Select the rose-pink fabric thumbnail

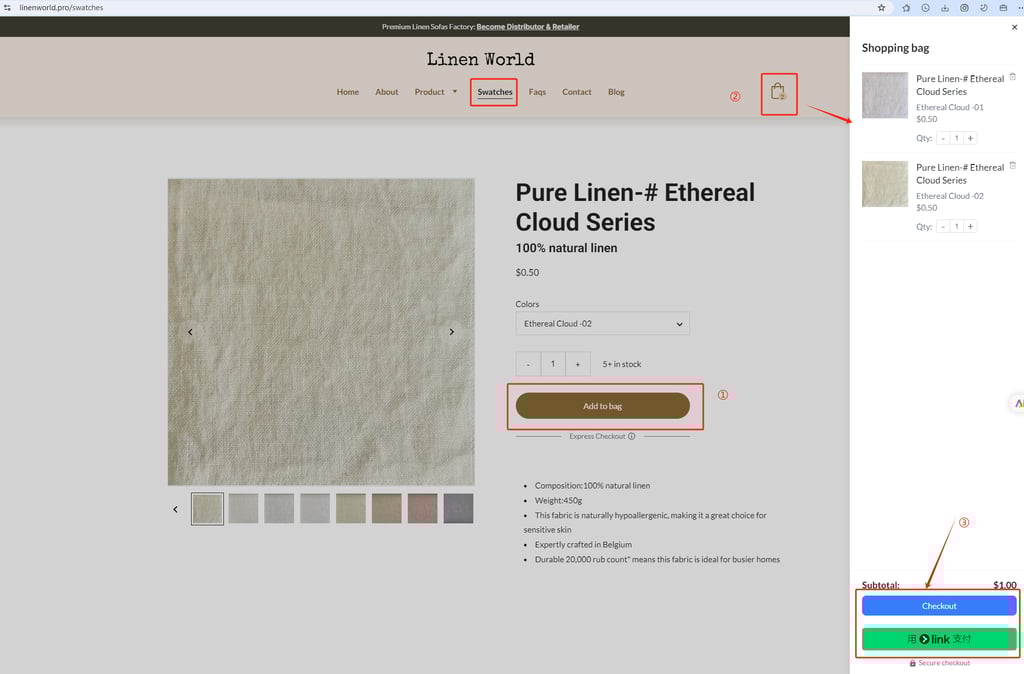click(x=423, y=509)
